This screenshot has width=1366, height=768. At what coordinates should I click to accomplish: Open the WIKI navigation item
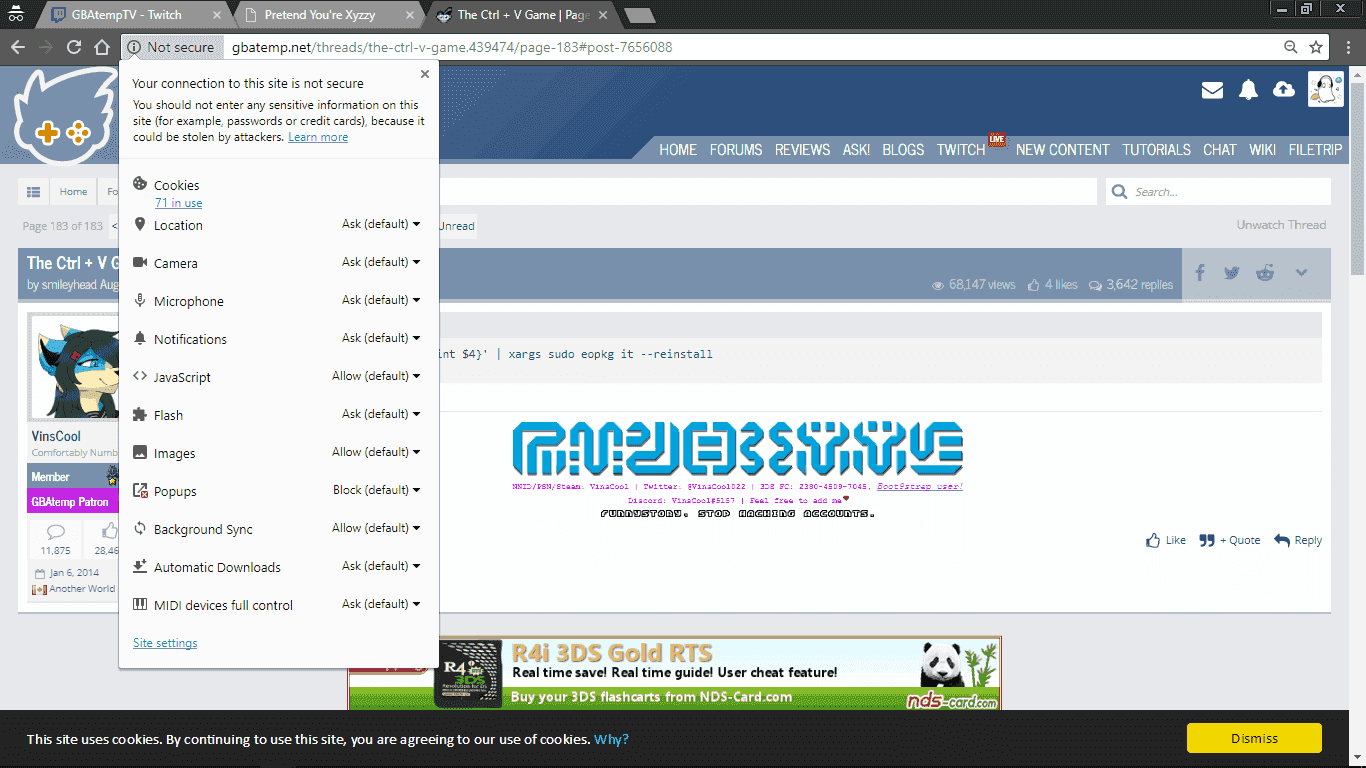[1262, 150]
